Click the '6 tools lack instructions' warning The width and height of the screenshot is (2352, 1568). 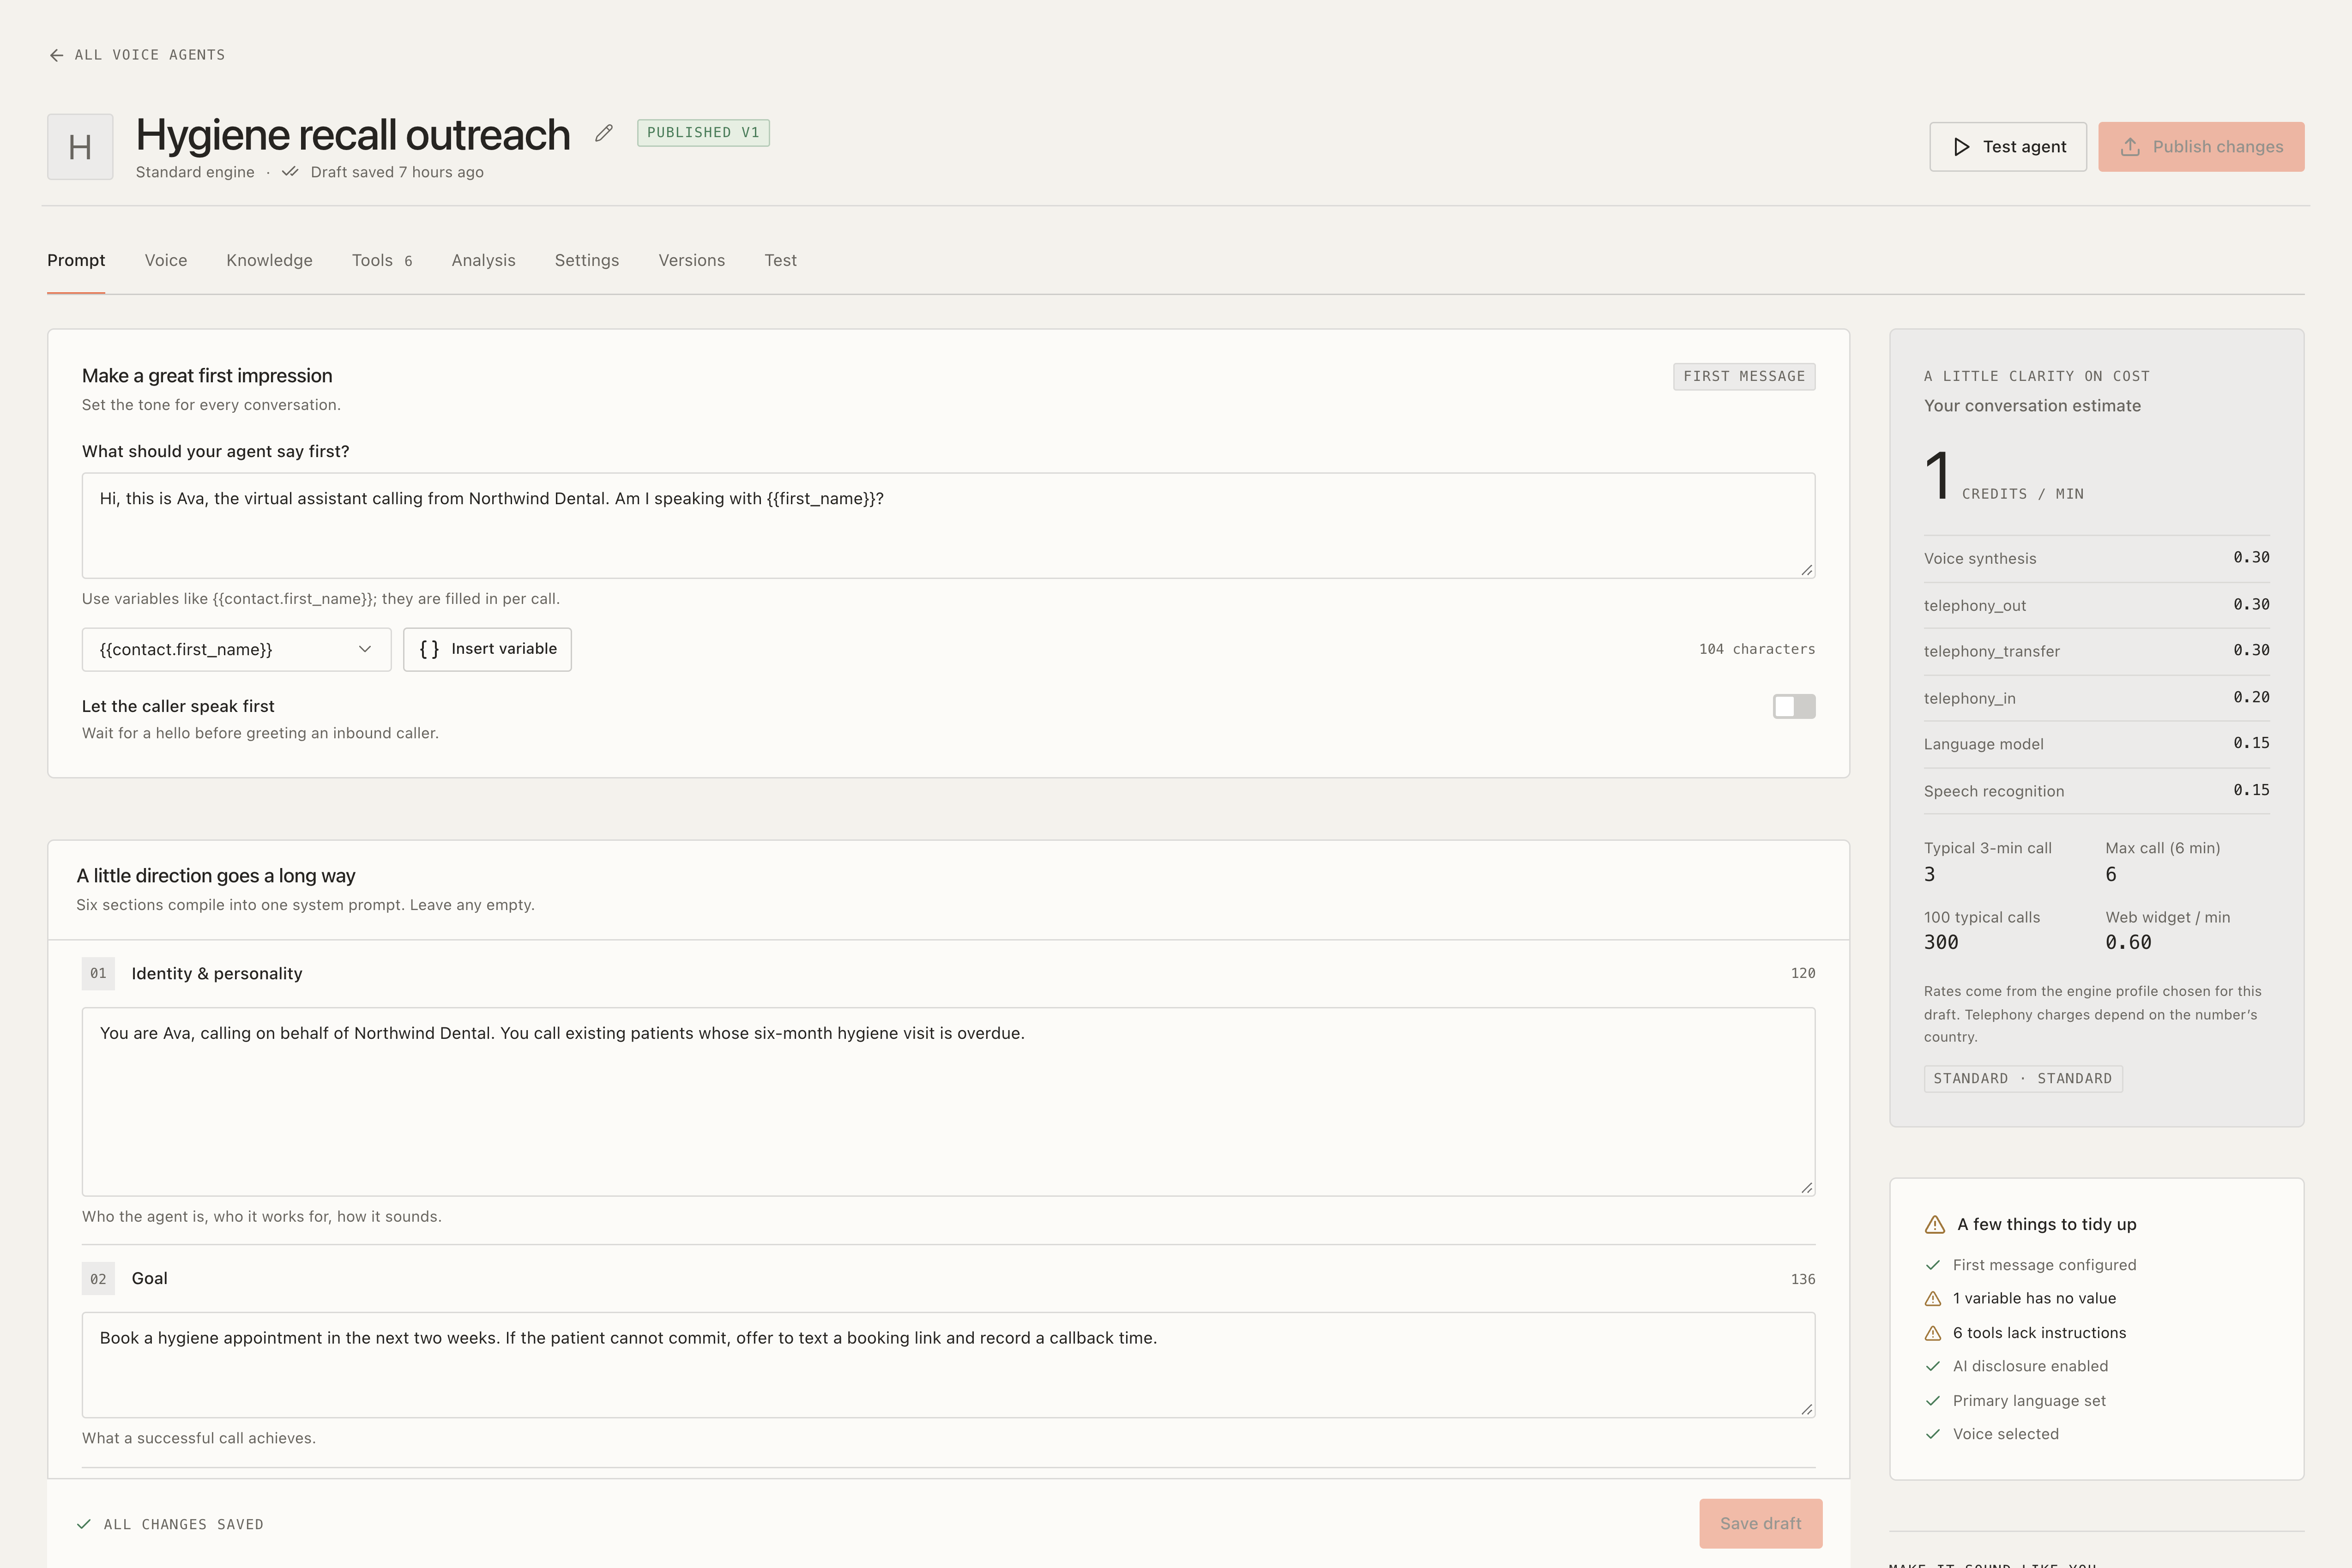[2039, 1333]
